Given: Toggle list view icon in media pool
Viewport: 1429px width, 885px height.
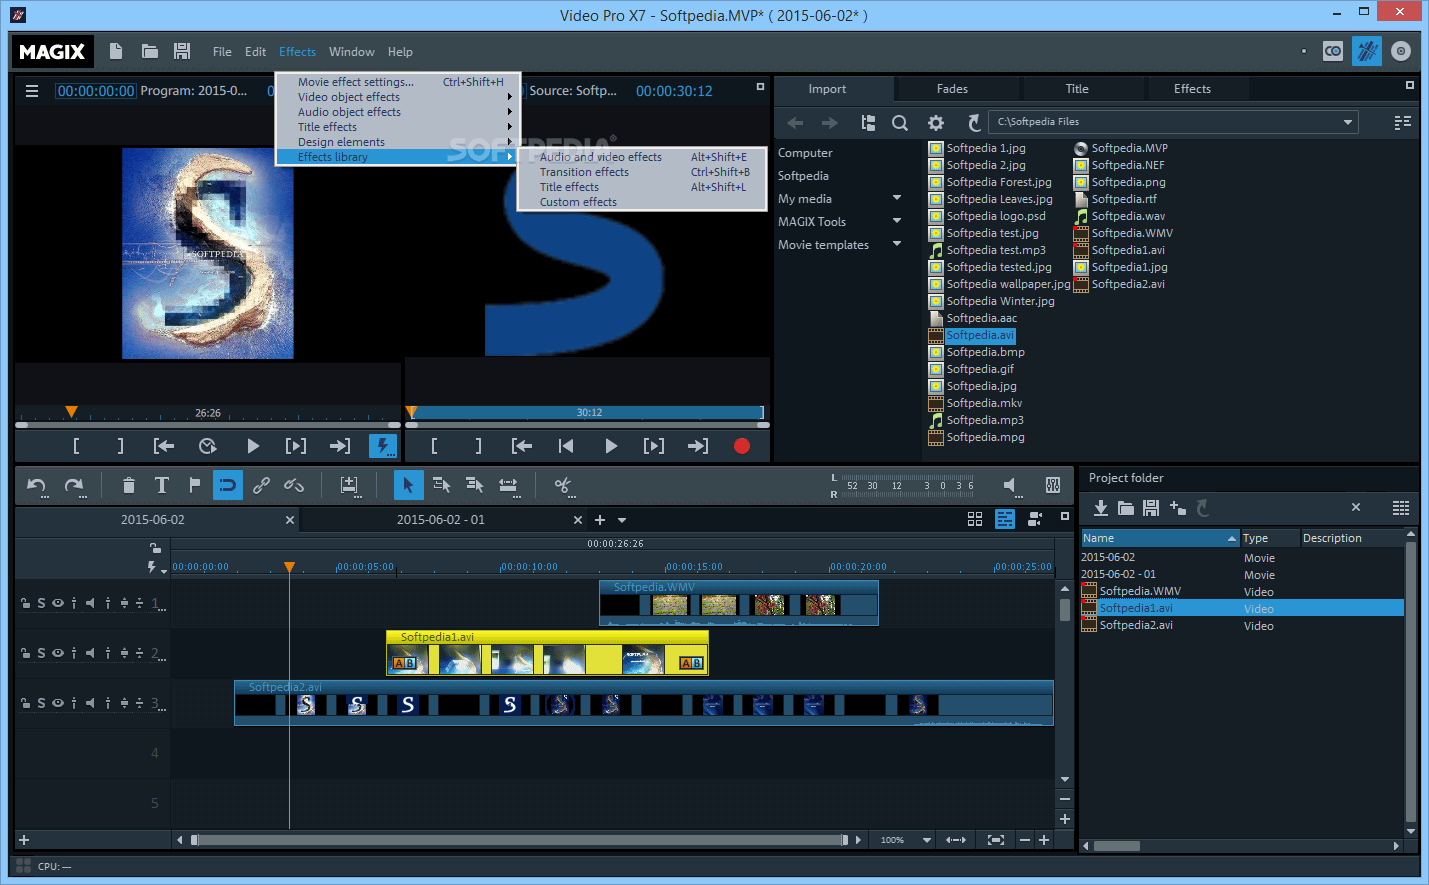Looking at the screenshot, I should [x=1403, y=122].
